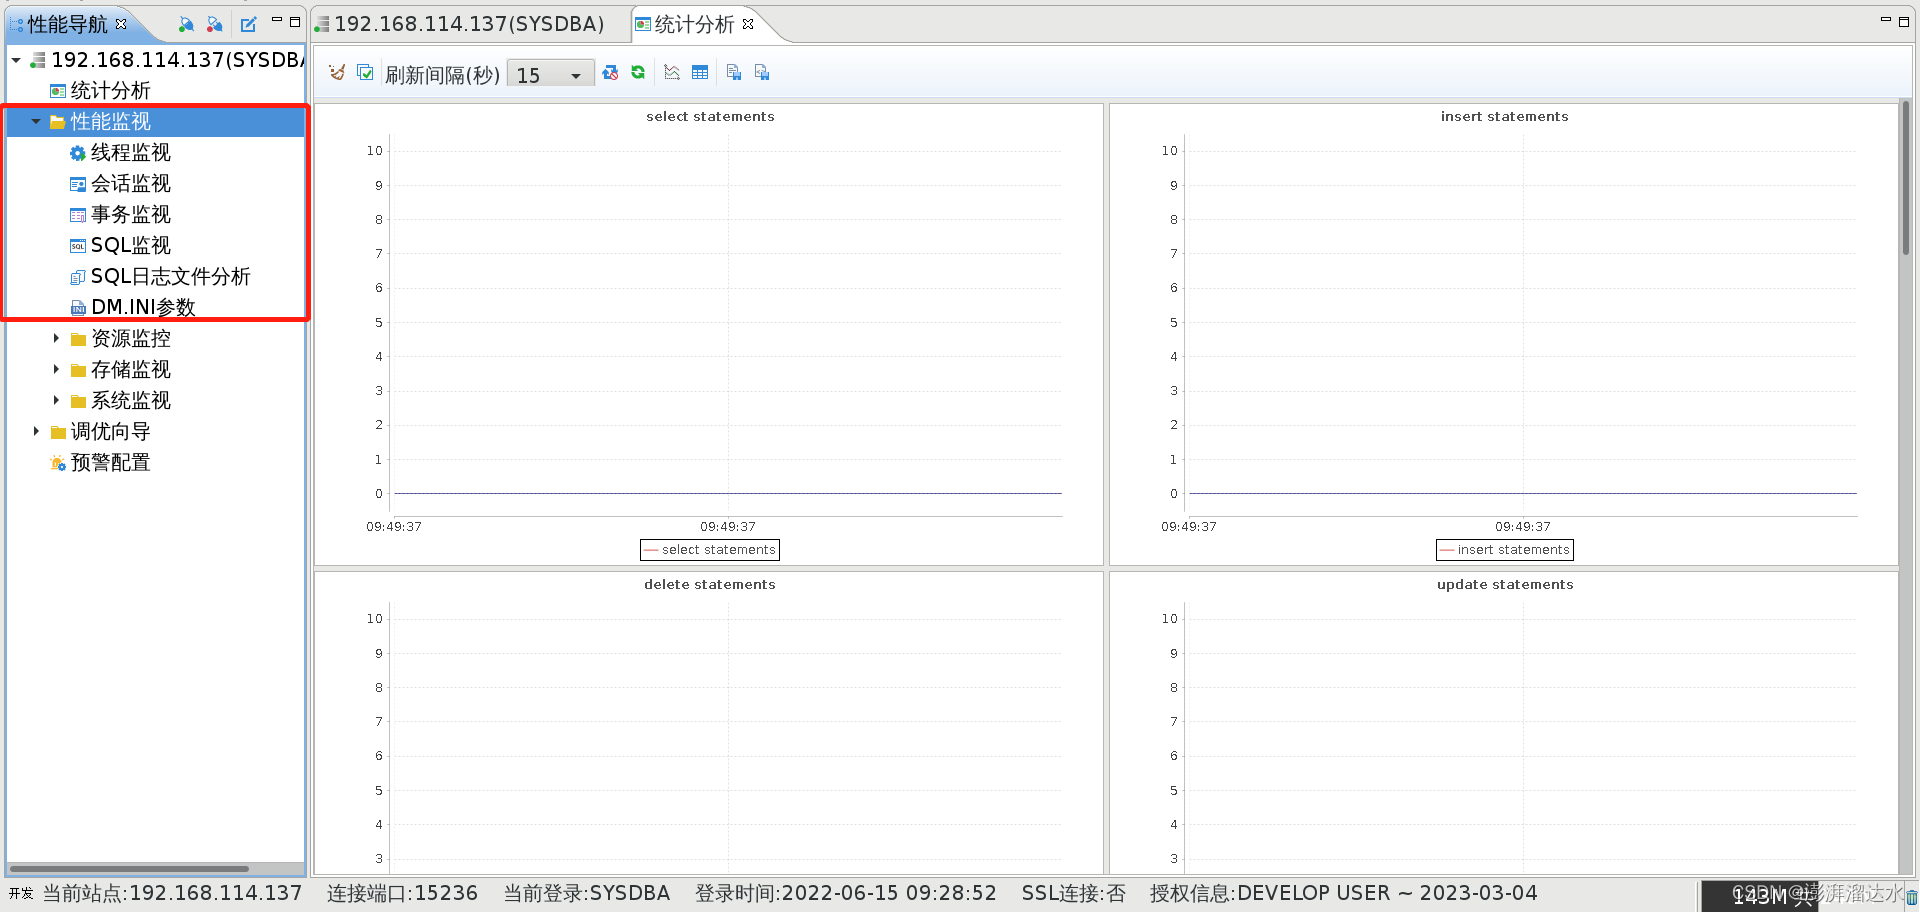This screenshot has width=1920, height=912.
Task: Click the garbage collection trash icon
Action: (1911, 897)
